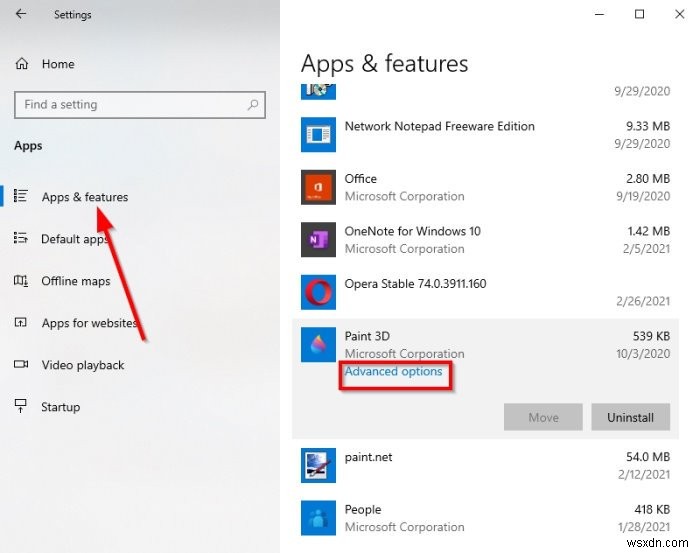Click the search magnifier icon
The width and height of the screenshot is (700, 553).
253,105
